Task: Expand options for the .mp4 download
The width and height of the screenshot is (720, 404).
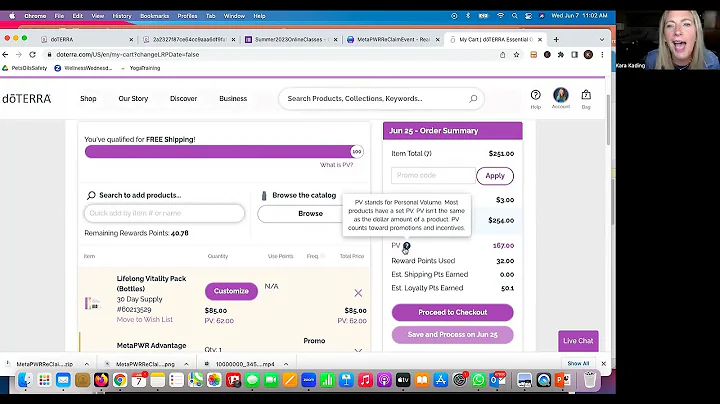Action: coord(286,364)
